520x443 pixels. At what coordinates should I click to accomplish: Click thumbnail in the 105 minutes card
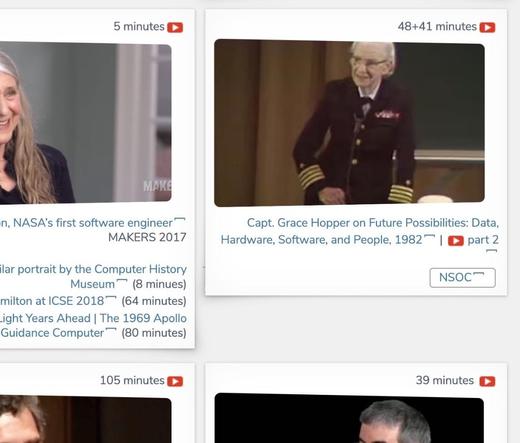[86, 419]
